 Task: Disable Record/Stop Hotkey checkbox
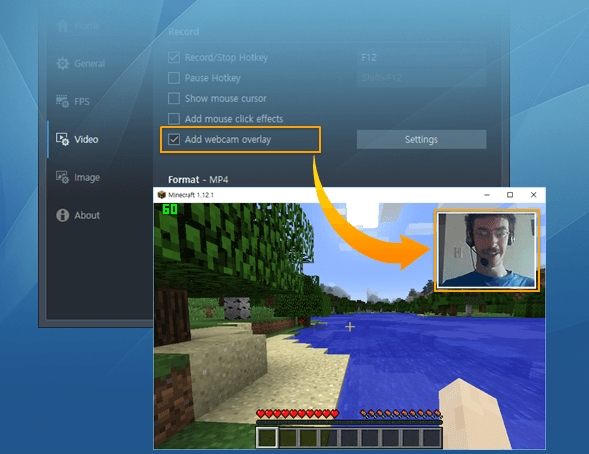pyautogui.click(x=174, y=57)
